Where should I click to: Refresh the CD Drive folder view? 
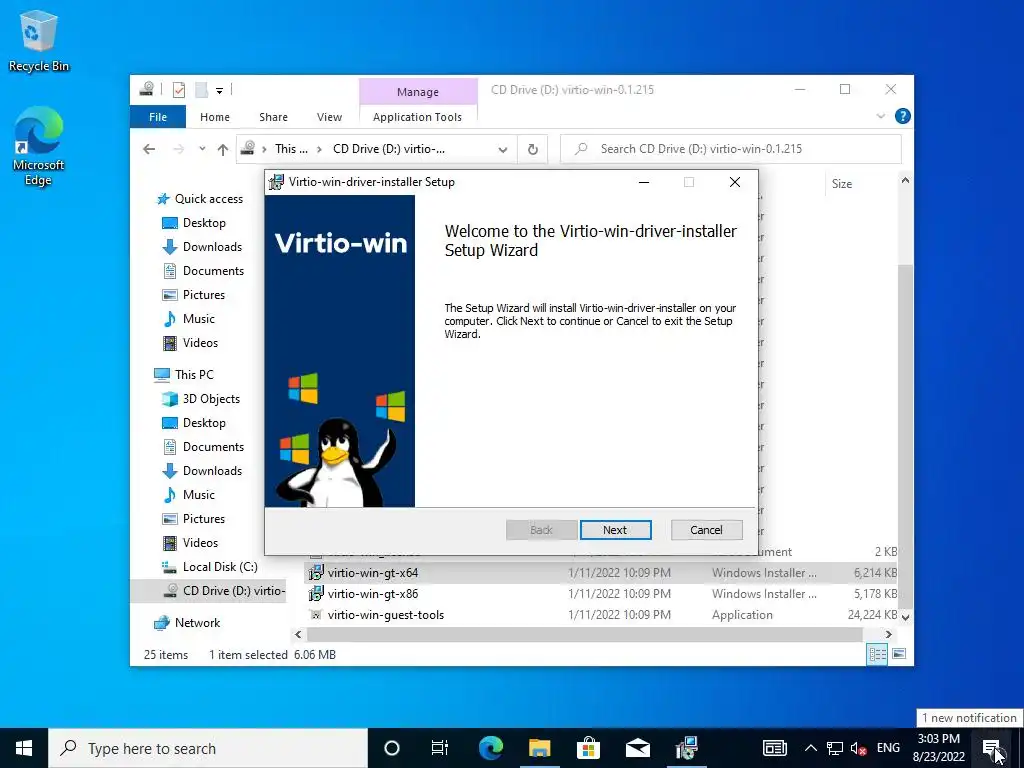[533, 150]
